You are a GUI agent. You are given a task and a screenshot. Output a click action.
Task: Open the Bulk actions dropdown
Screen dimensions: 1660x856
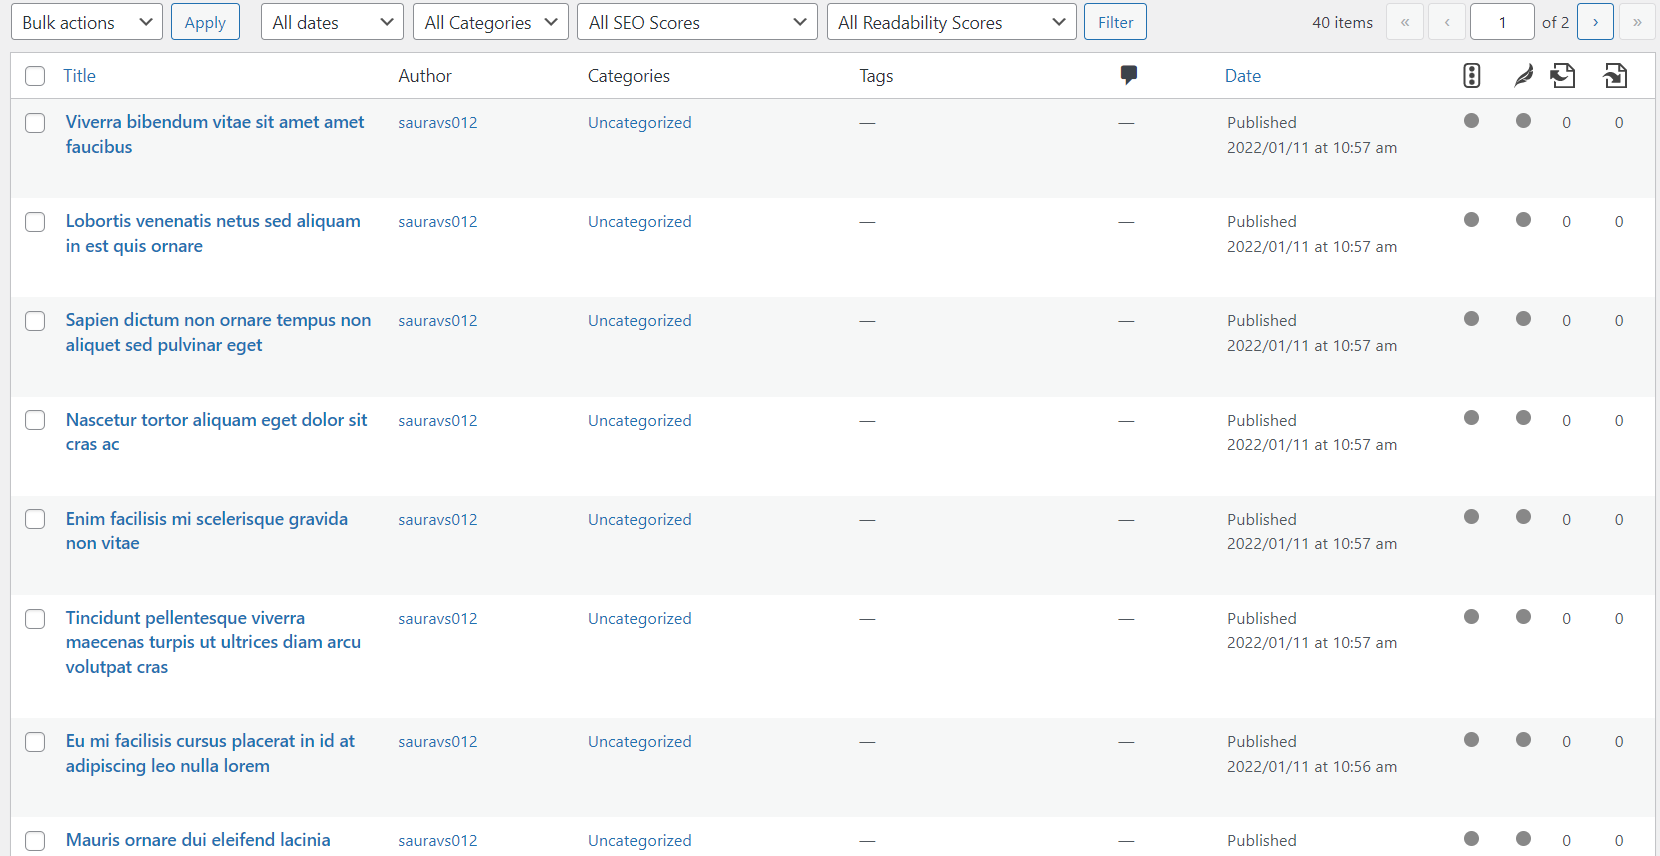(x=87, y=22)
